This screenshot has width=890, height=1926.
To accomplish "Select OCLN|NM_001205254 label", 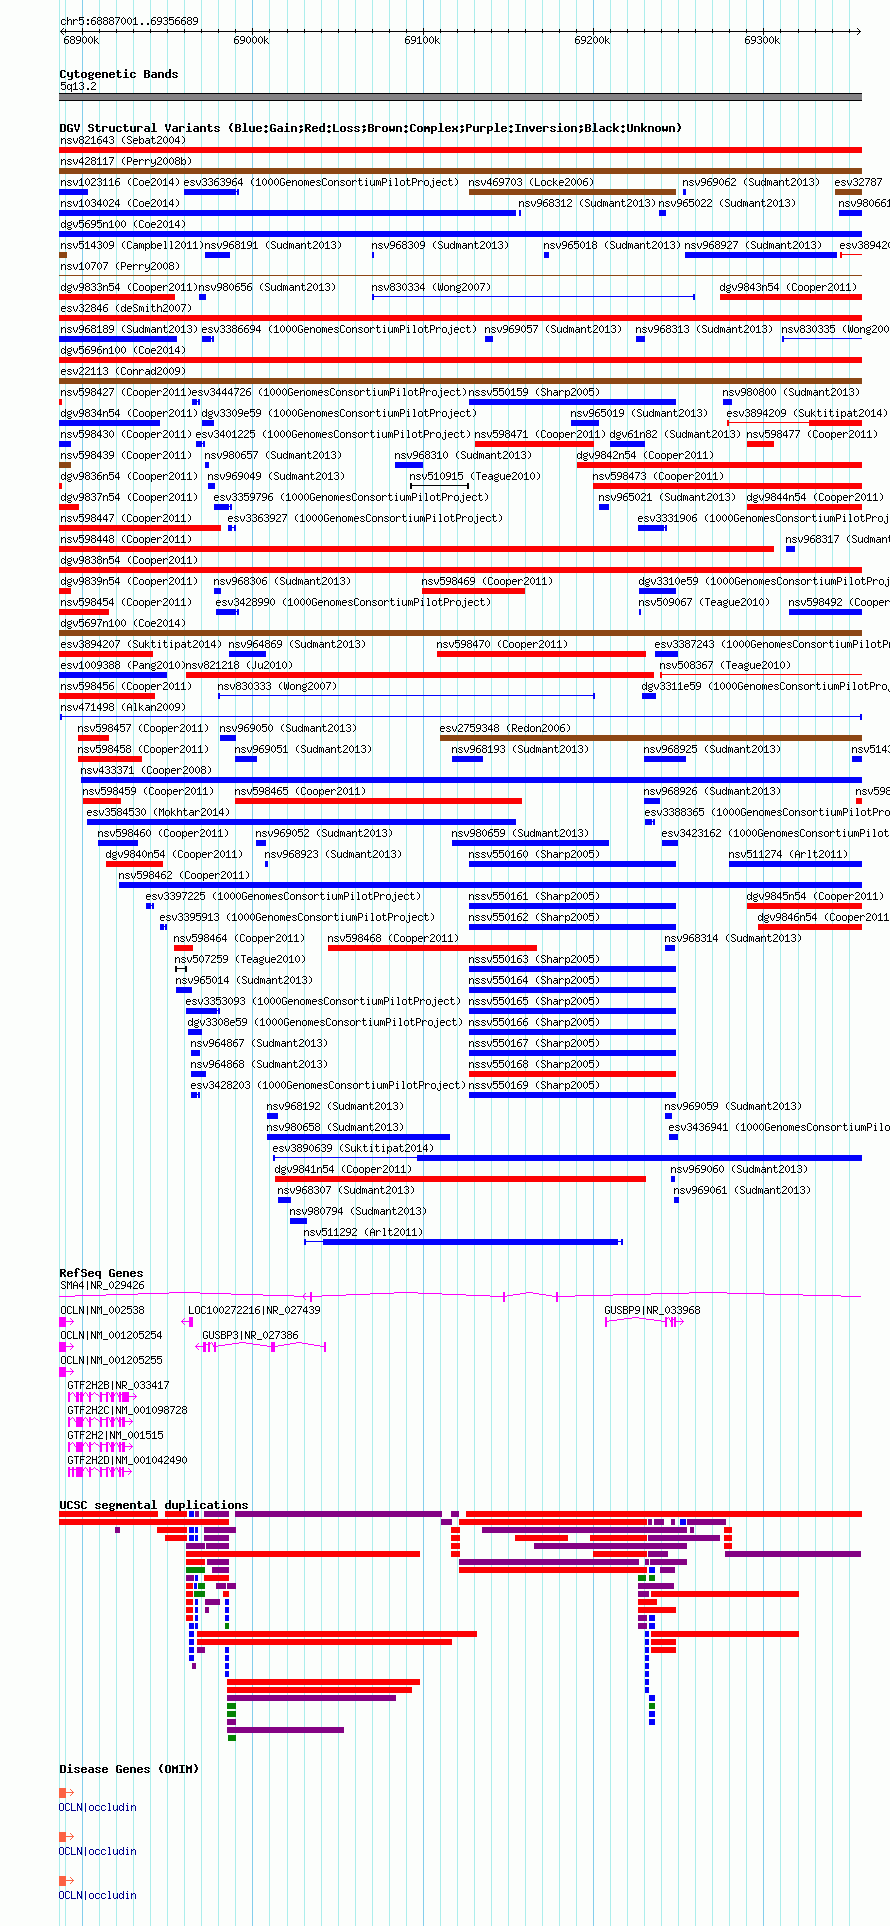I will pyautogui.click(x=111, y=1335).
